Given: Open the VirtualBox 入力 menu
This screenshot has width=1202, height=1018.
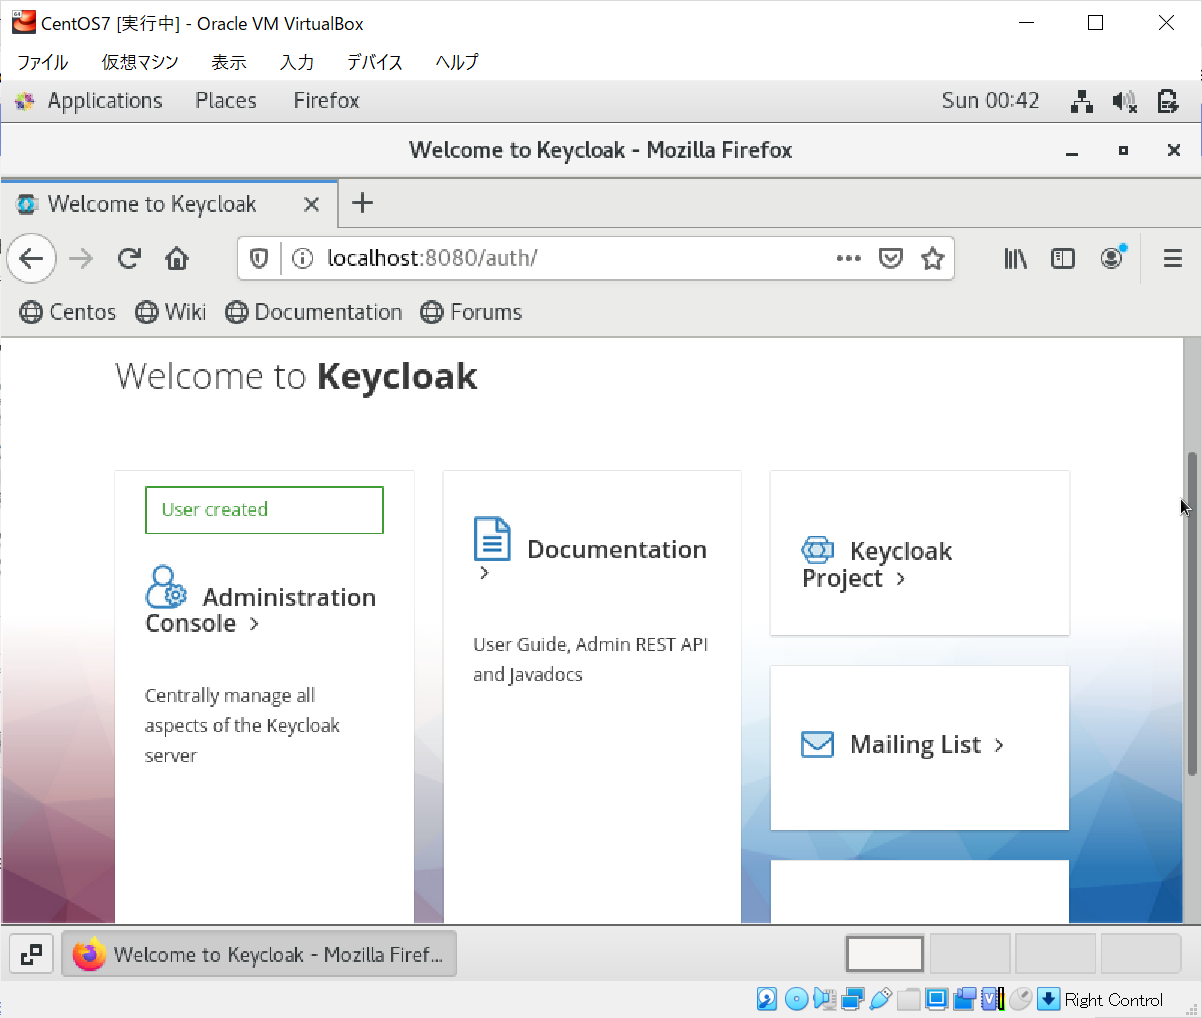Looking at the screenshot, I should point(297,62).
